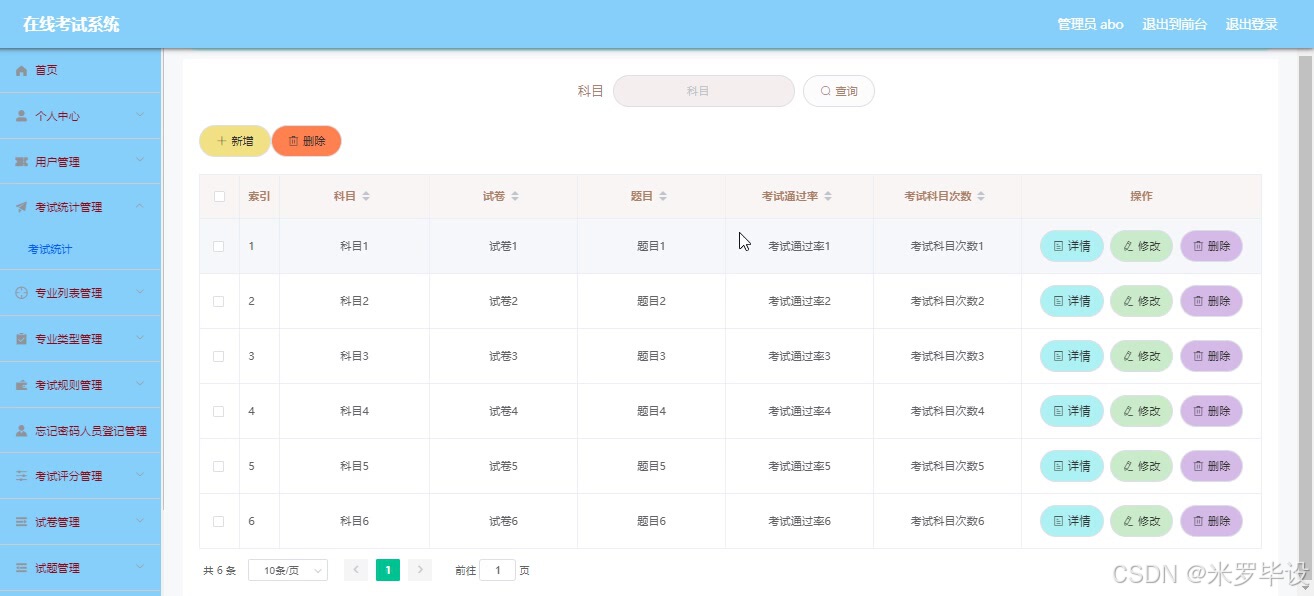The height and width of the screenshot is (596, 1314).
Task: Click 修改 for row 科目5
Action: (1141, 466)
